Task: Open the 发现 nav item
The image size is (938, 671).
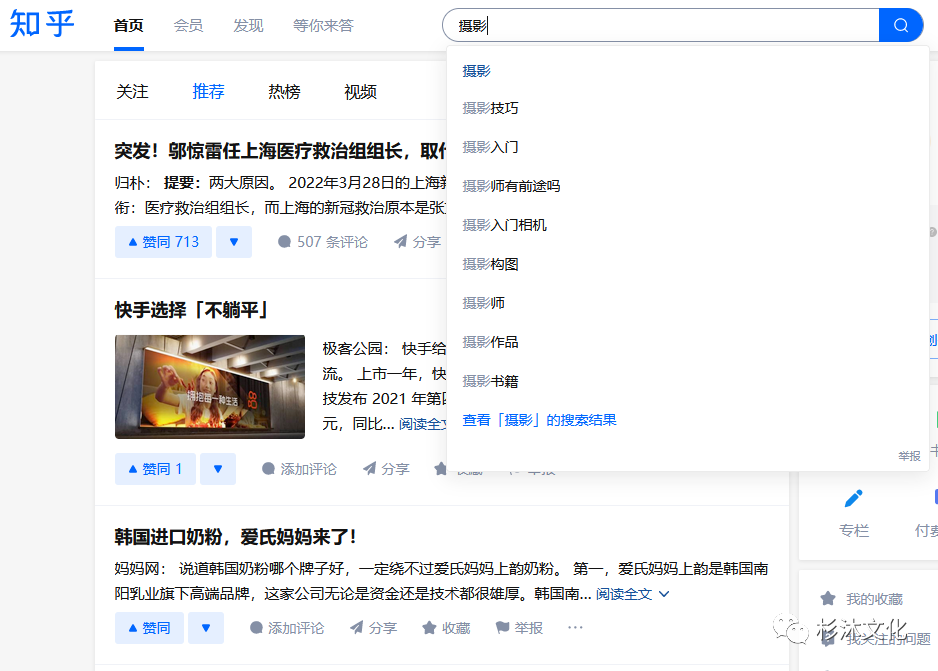Action: pos(248,26)
